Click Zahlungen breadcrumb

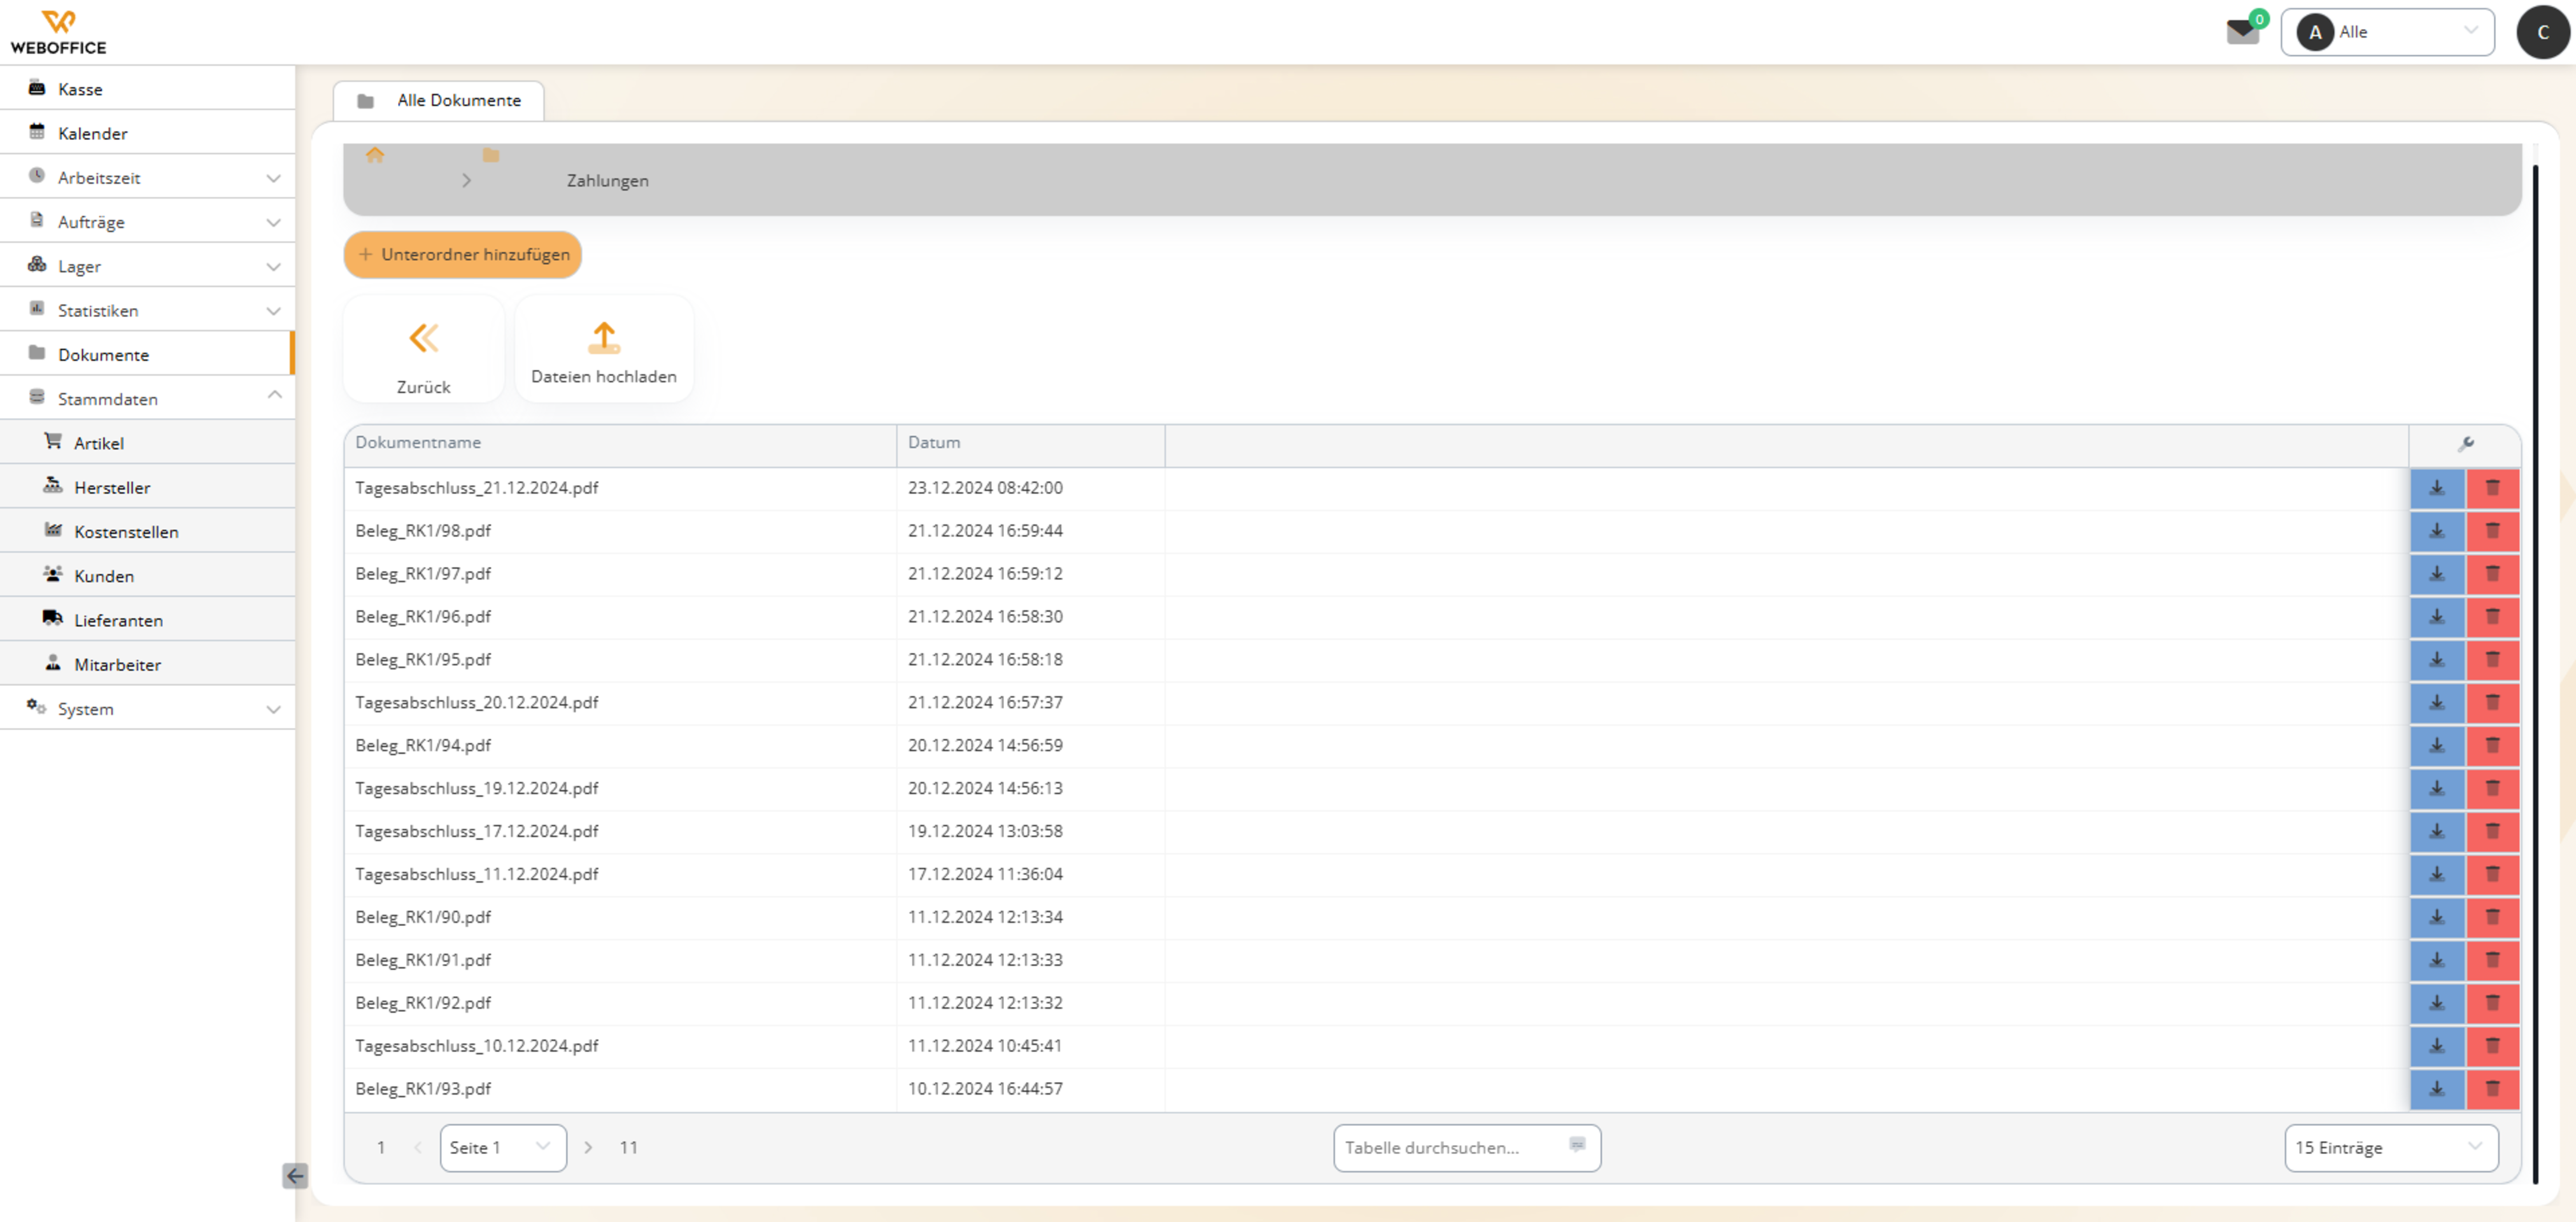pyautogui.click(x=607, y=181)
